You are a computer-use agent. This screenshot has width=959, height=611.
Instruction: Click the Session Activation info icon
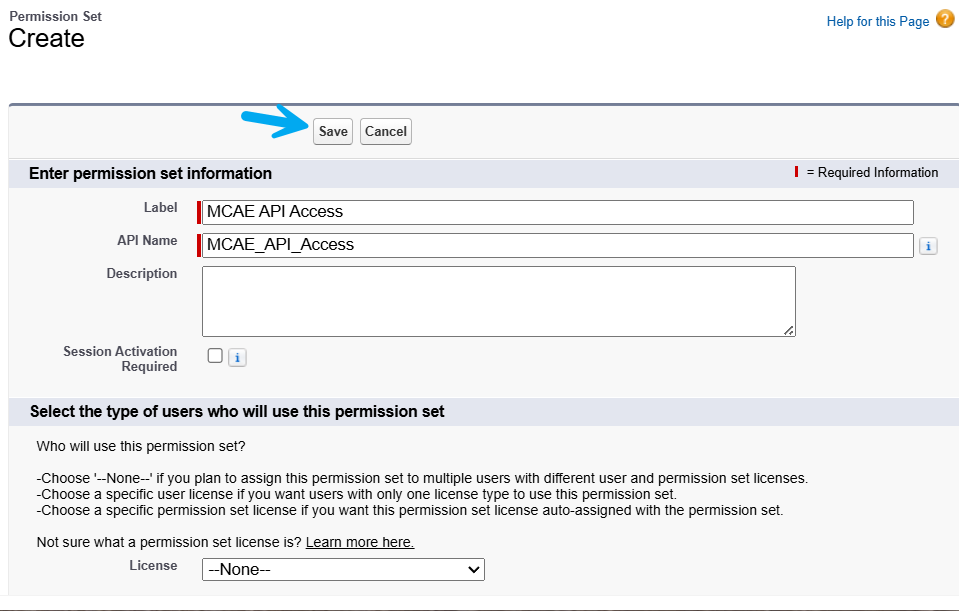(x=237, y=357)
